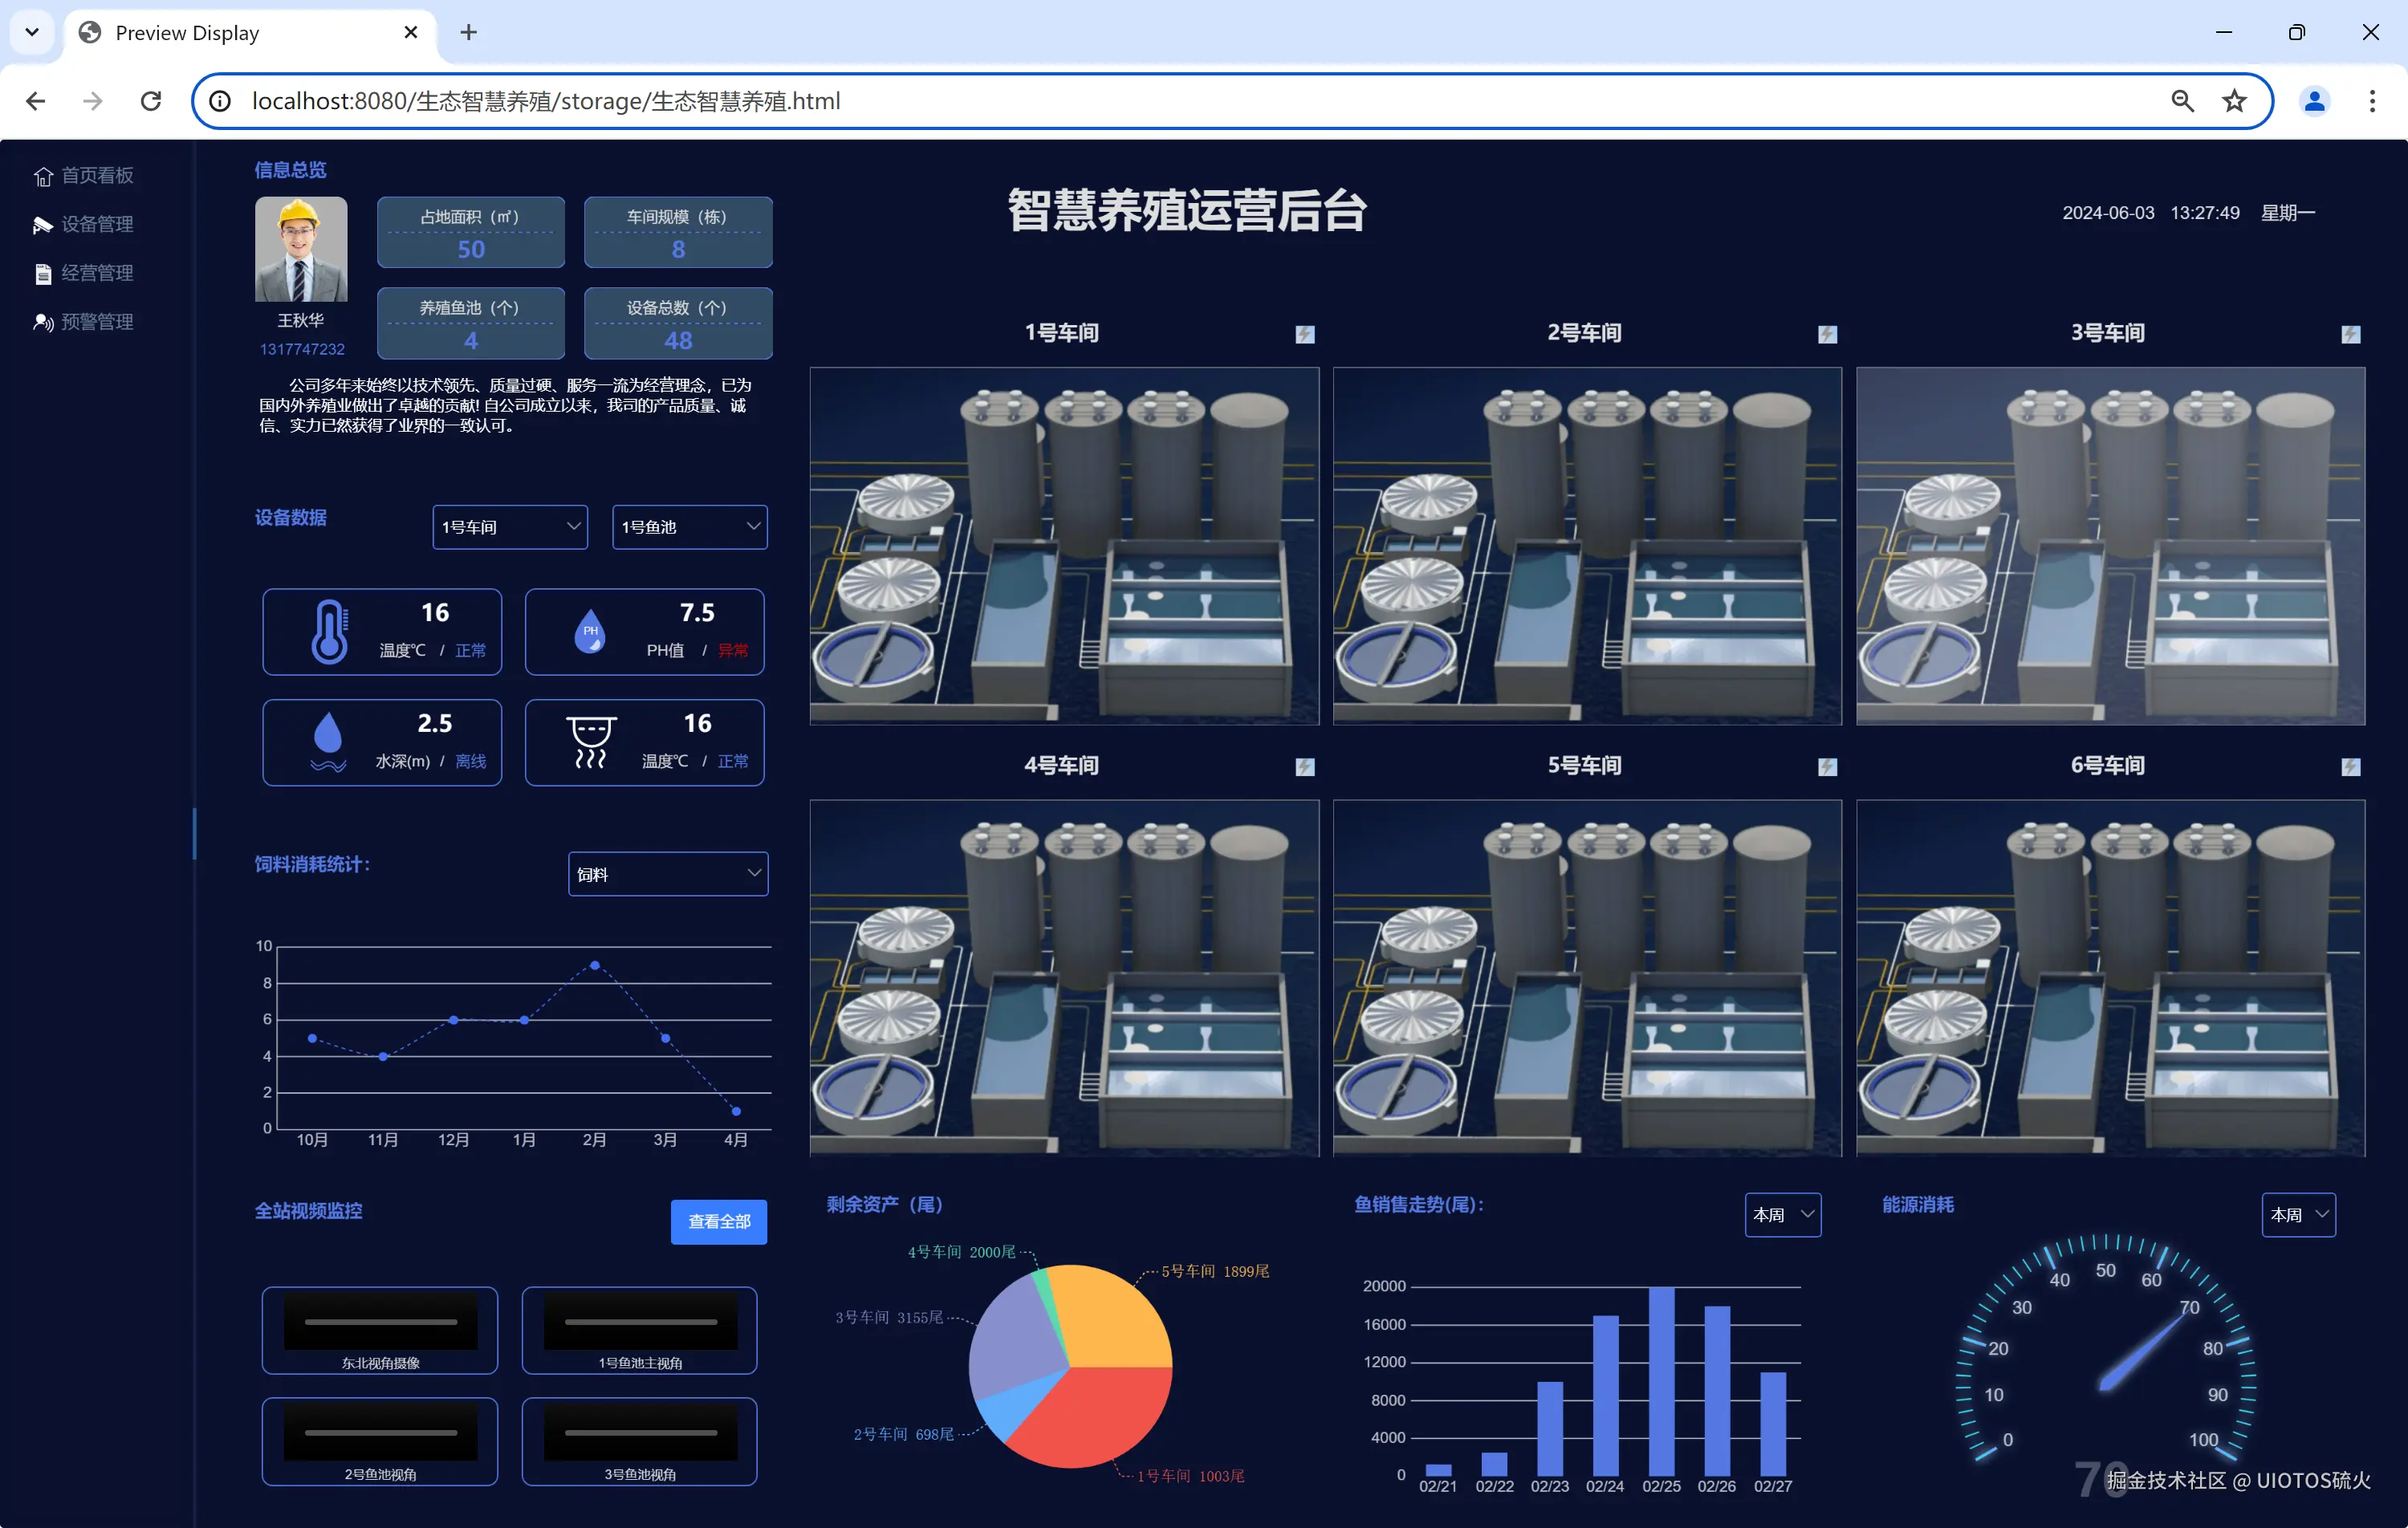Bookmark this page with star icon
2408x1528 pixels.
tap(2234, 101)
